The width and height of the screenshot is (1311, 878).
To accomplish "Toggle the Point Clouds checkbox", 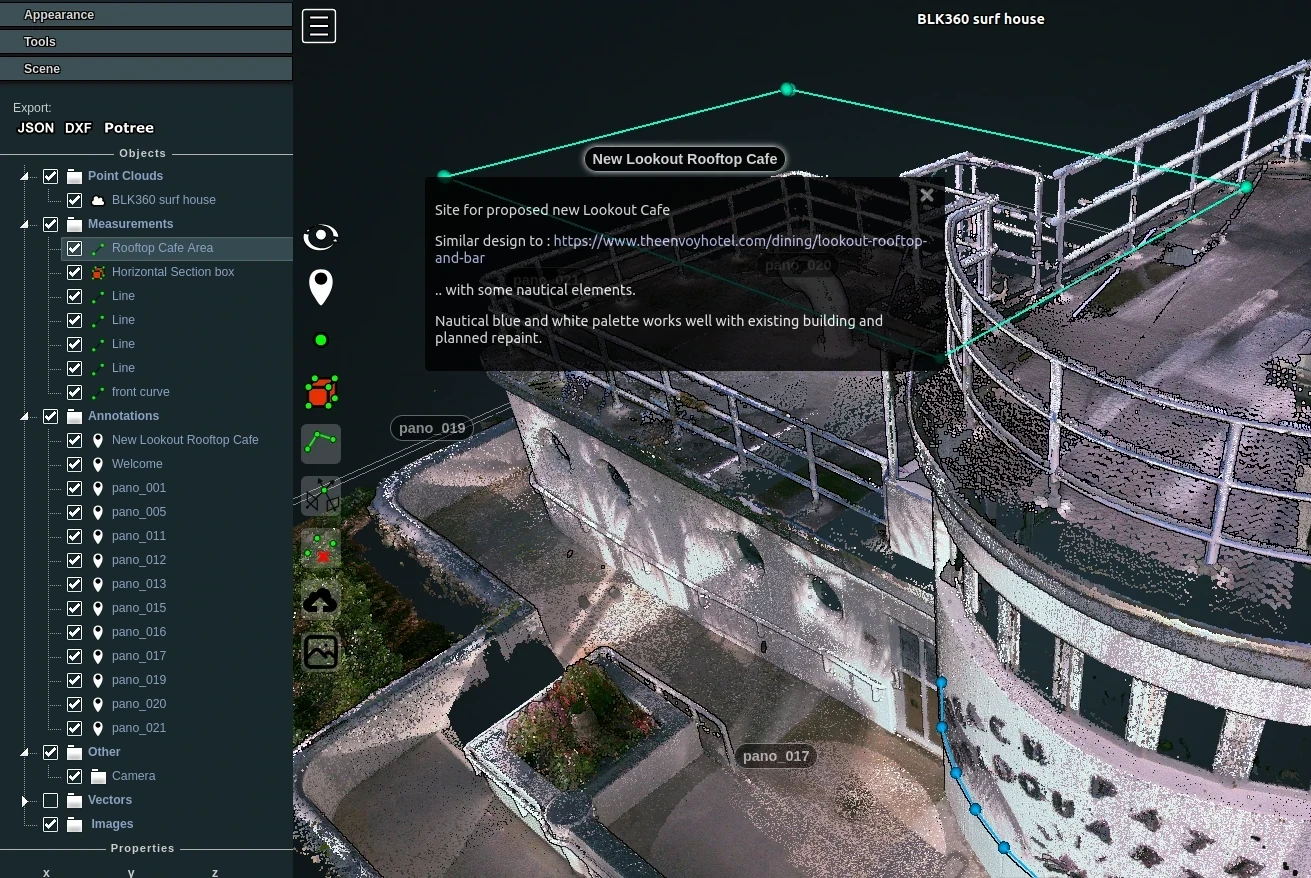I will [x=50, y=176].
